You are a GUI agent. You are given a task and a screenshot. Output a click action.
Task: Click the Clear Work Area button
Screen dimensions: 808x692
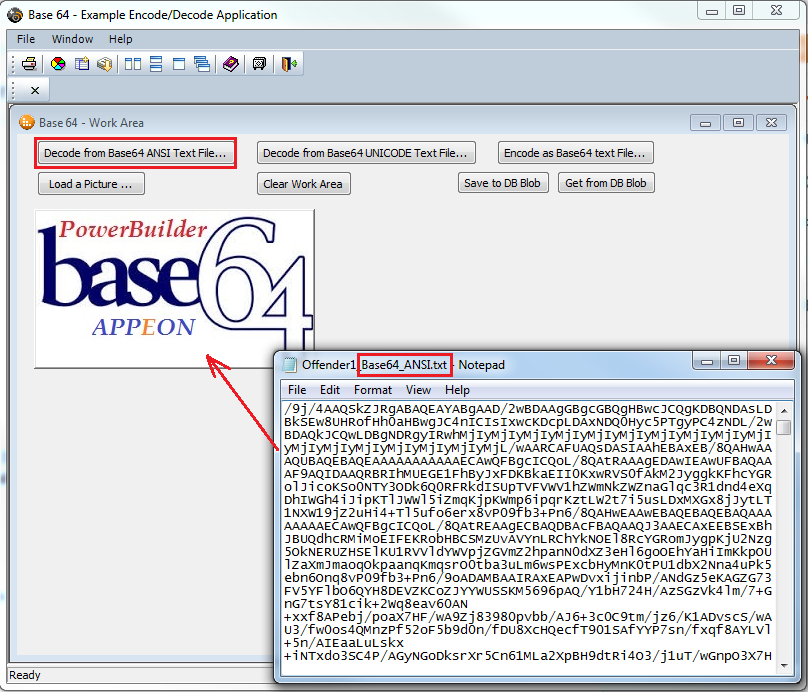pos(303,183)
